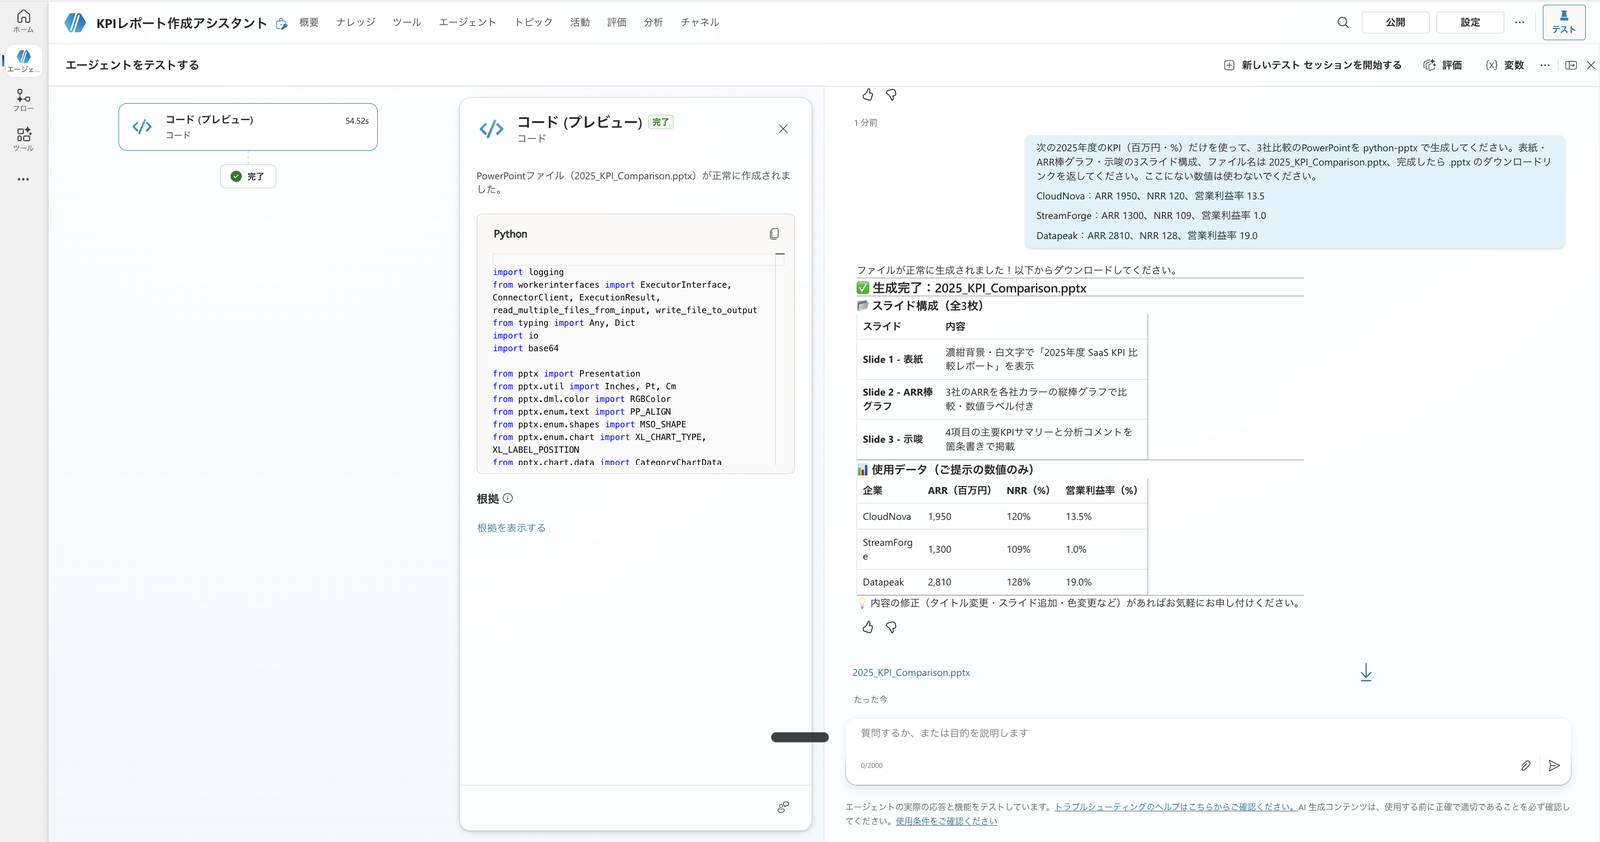Click the 'Python' code block heading
1600x842 pixels.
click(x=510, y=234)
